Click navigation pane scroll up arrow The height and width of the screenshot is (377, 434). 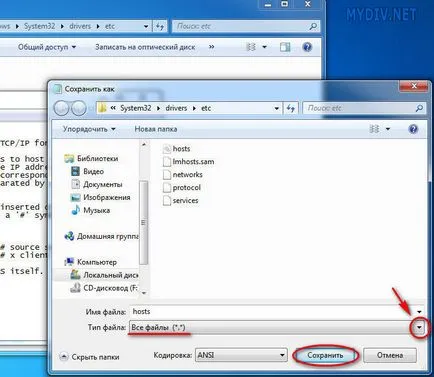pyautogui.click(x=144, y=144)
